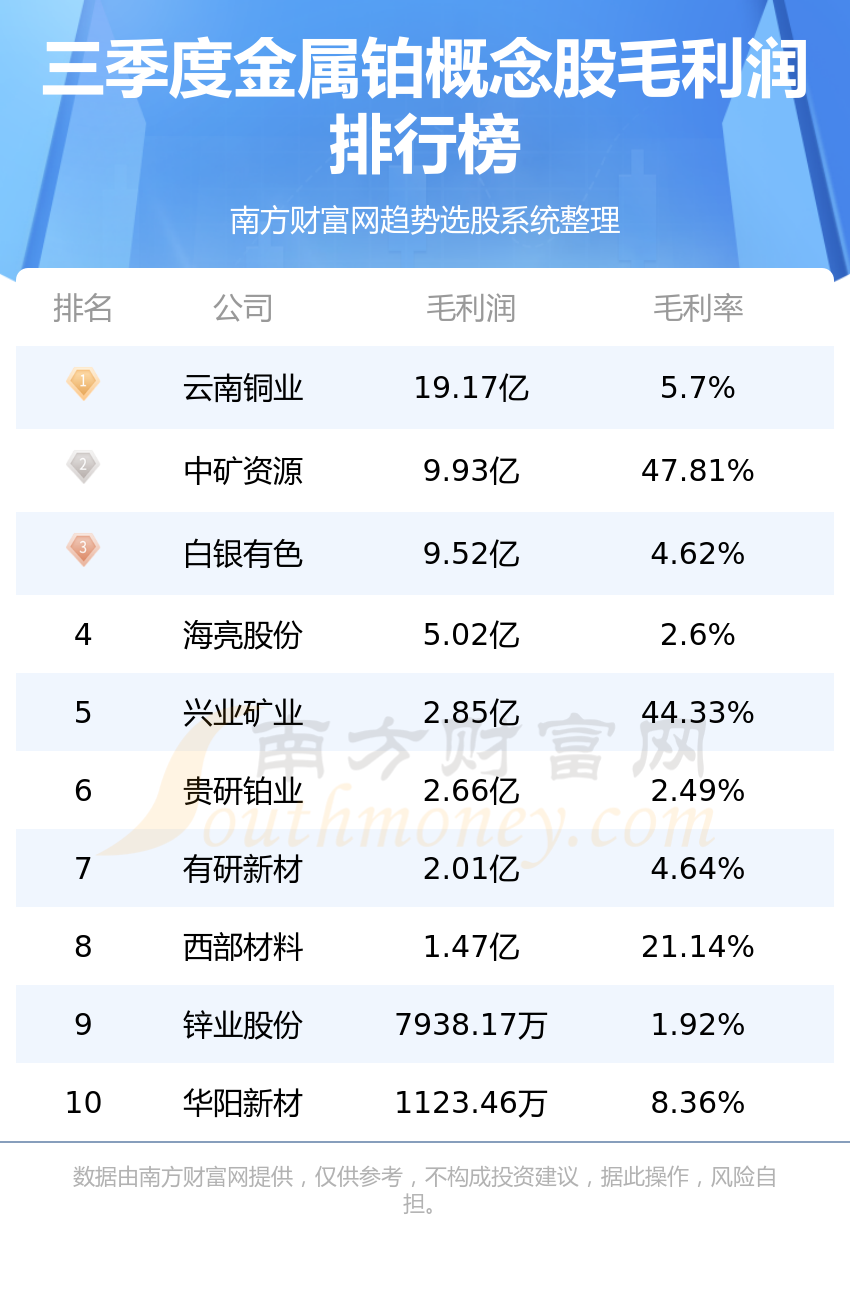Click the 7938.17万 gross profit value
This screenshot has height=1300, width=850.
pos(471,1025)
